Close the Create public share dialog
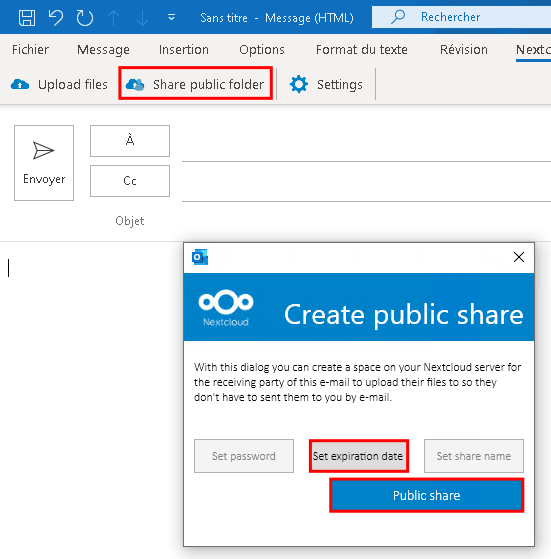This screenshot has height=559, width=551. pos(519,257)
